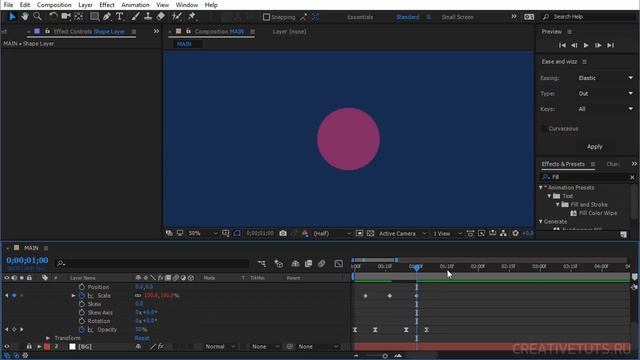The image size is (640, 360).
Task: Take a snapshot with camera icon
Action: (x=283, y=233)
